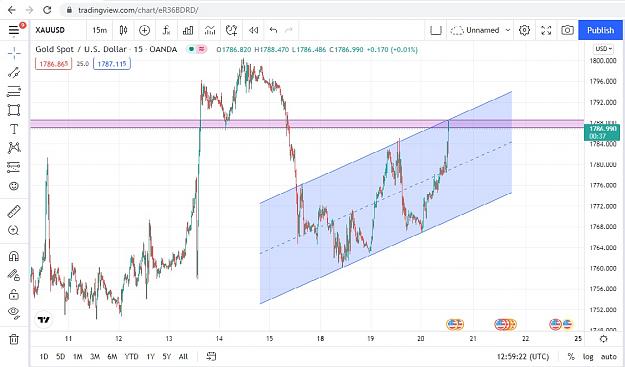Select the 1D date range
Screen dimensions: 625x367
click(44, 356)
